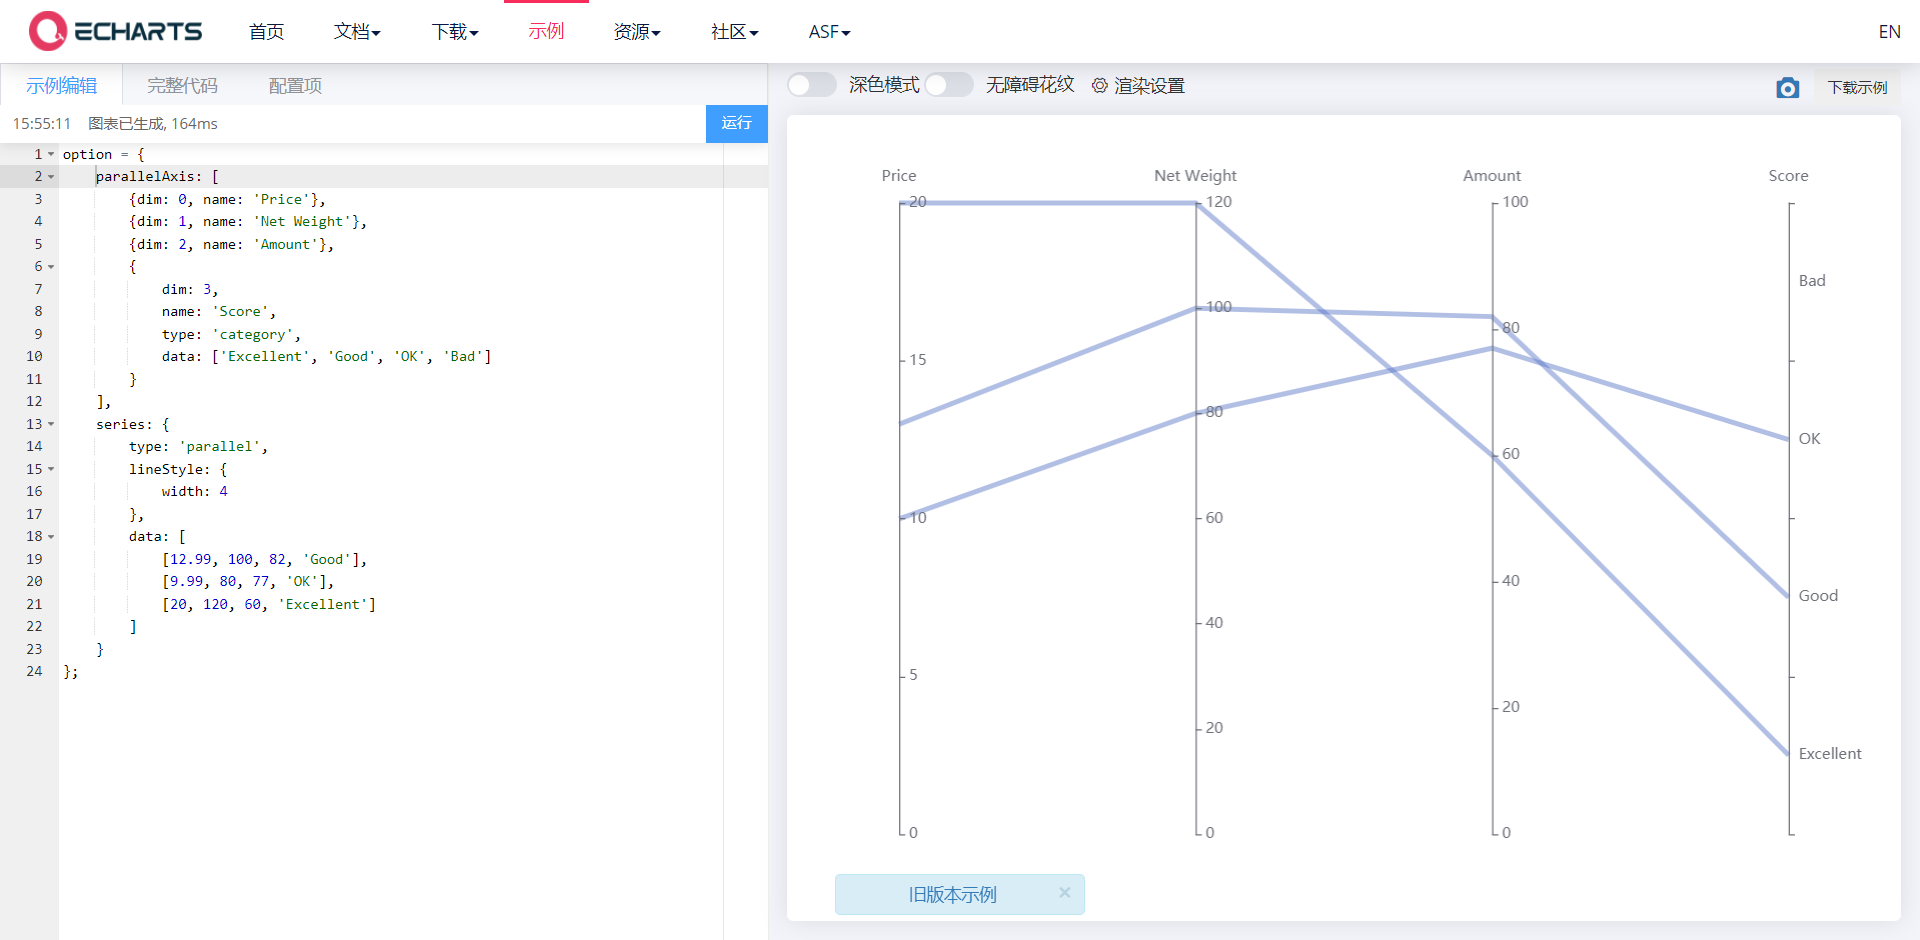This screenshot has height=940, width=1920.
Task: Click the 'dim: 3,' code line
Action: coord(190,289)
